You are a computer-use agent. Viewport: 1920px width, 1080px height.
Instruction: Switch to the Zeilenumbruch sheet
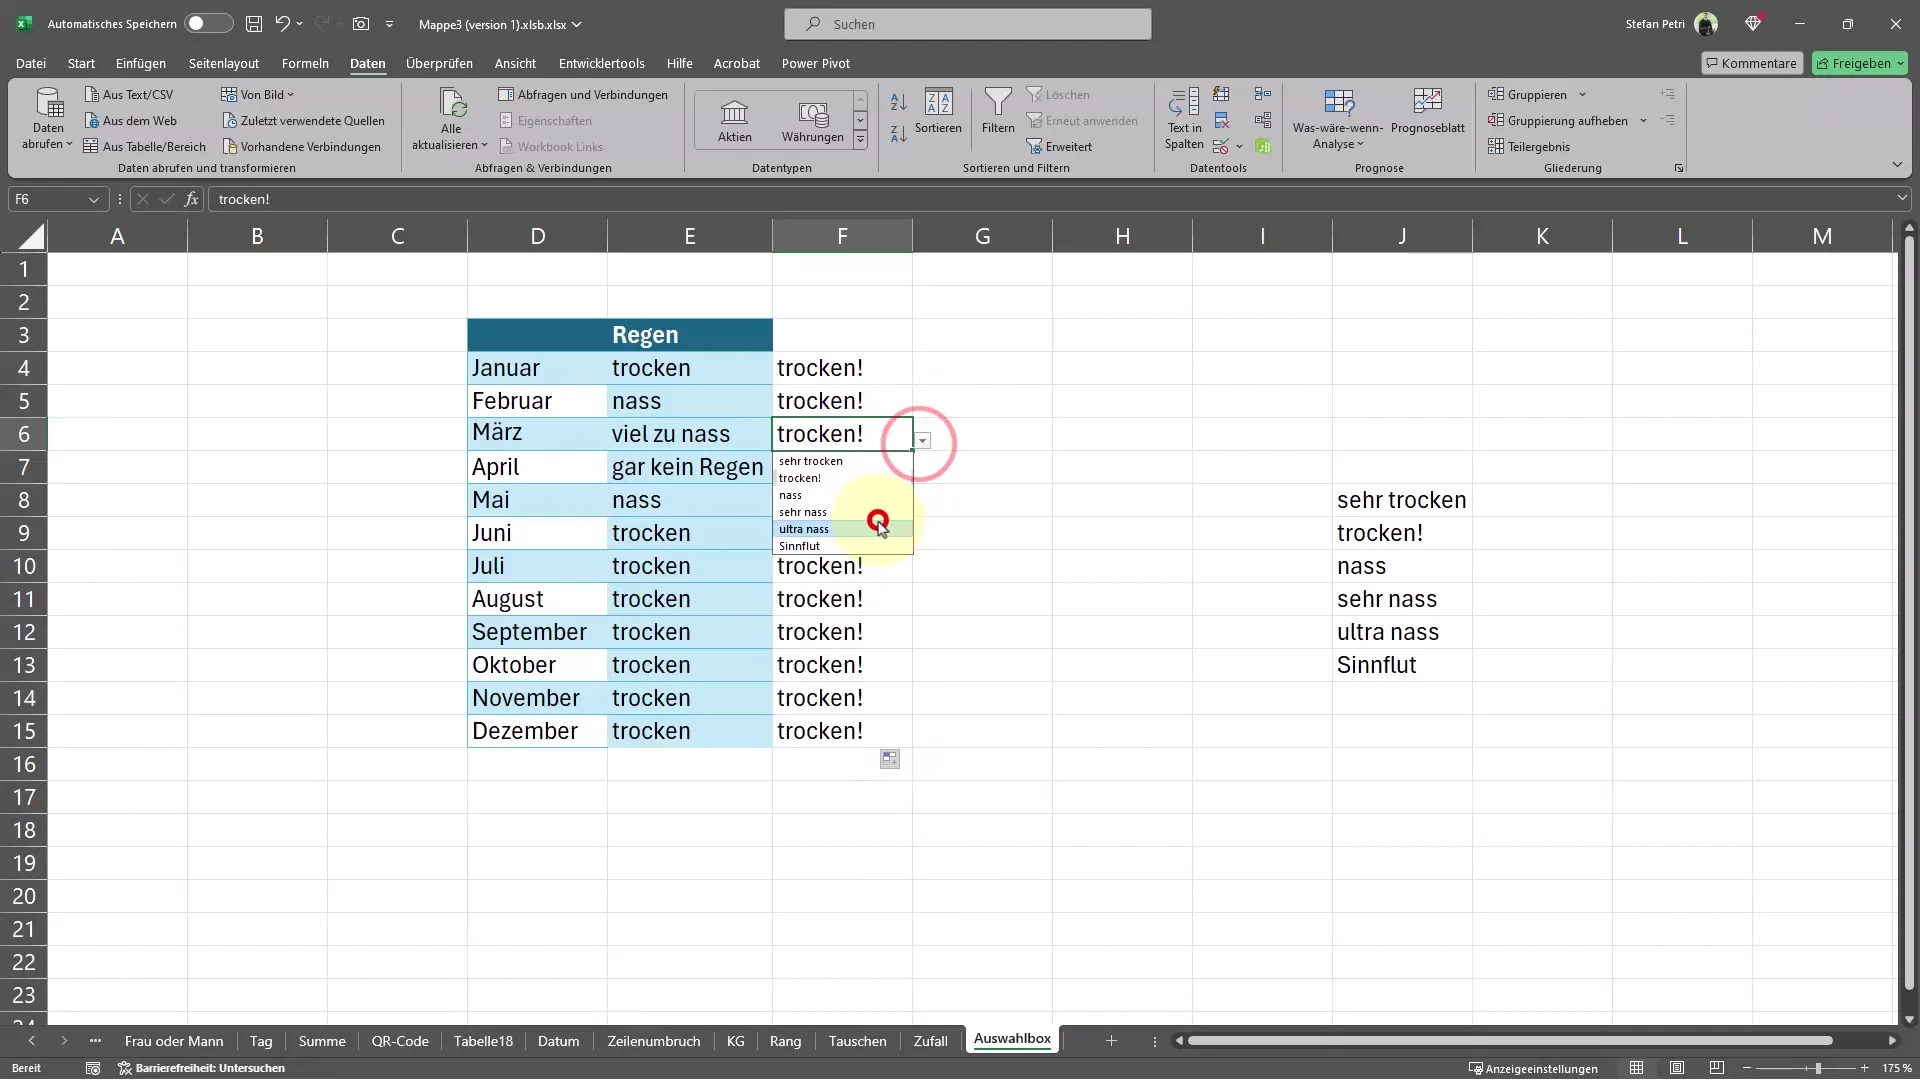(x=654, y=1041)
